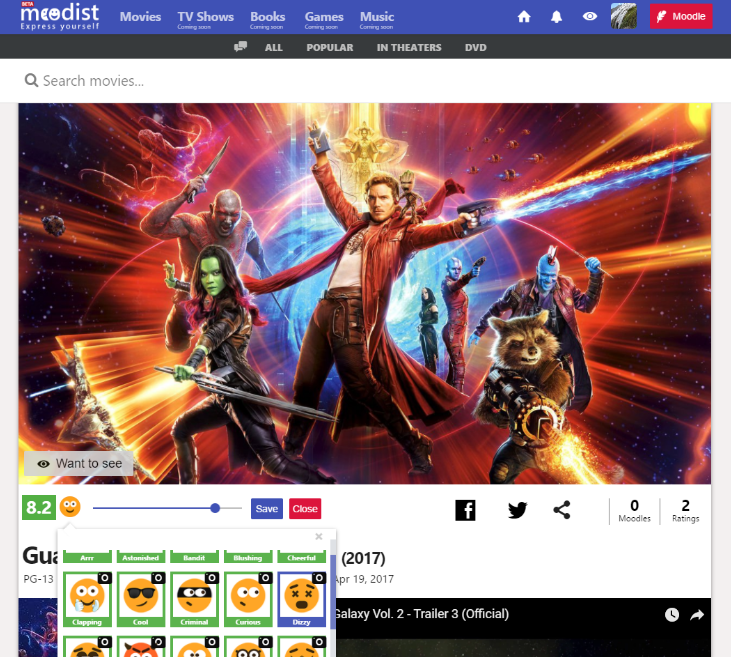Screen dimensions: 731x657
Task: Open the Books section
Action: point(268,17)
